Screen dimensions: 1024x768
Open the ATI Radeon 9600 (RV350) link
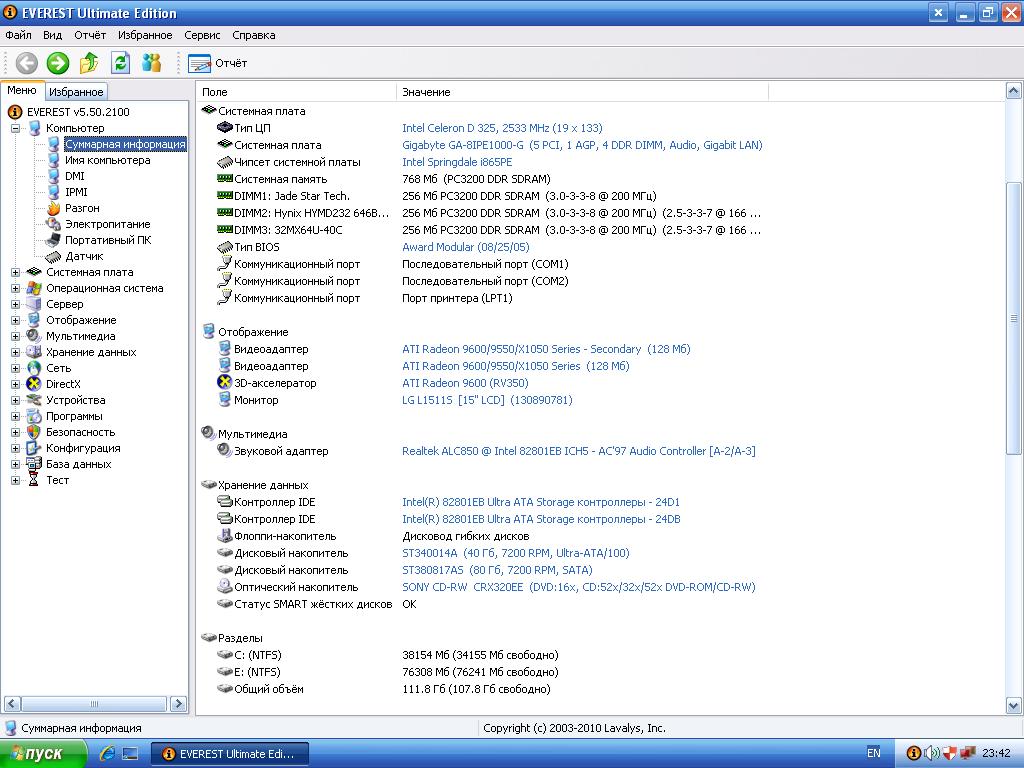point(465,383)
